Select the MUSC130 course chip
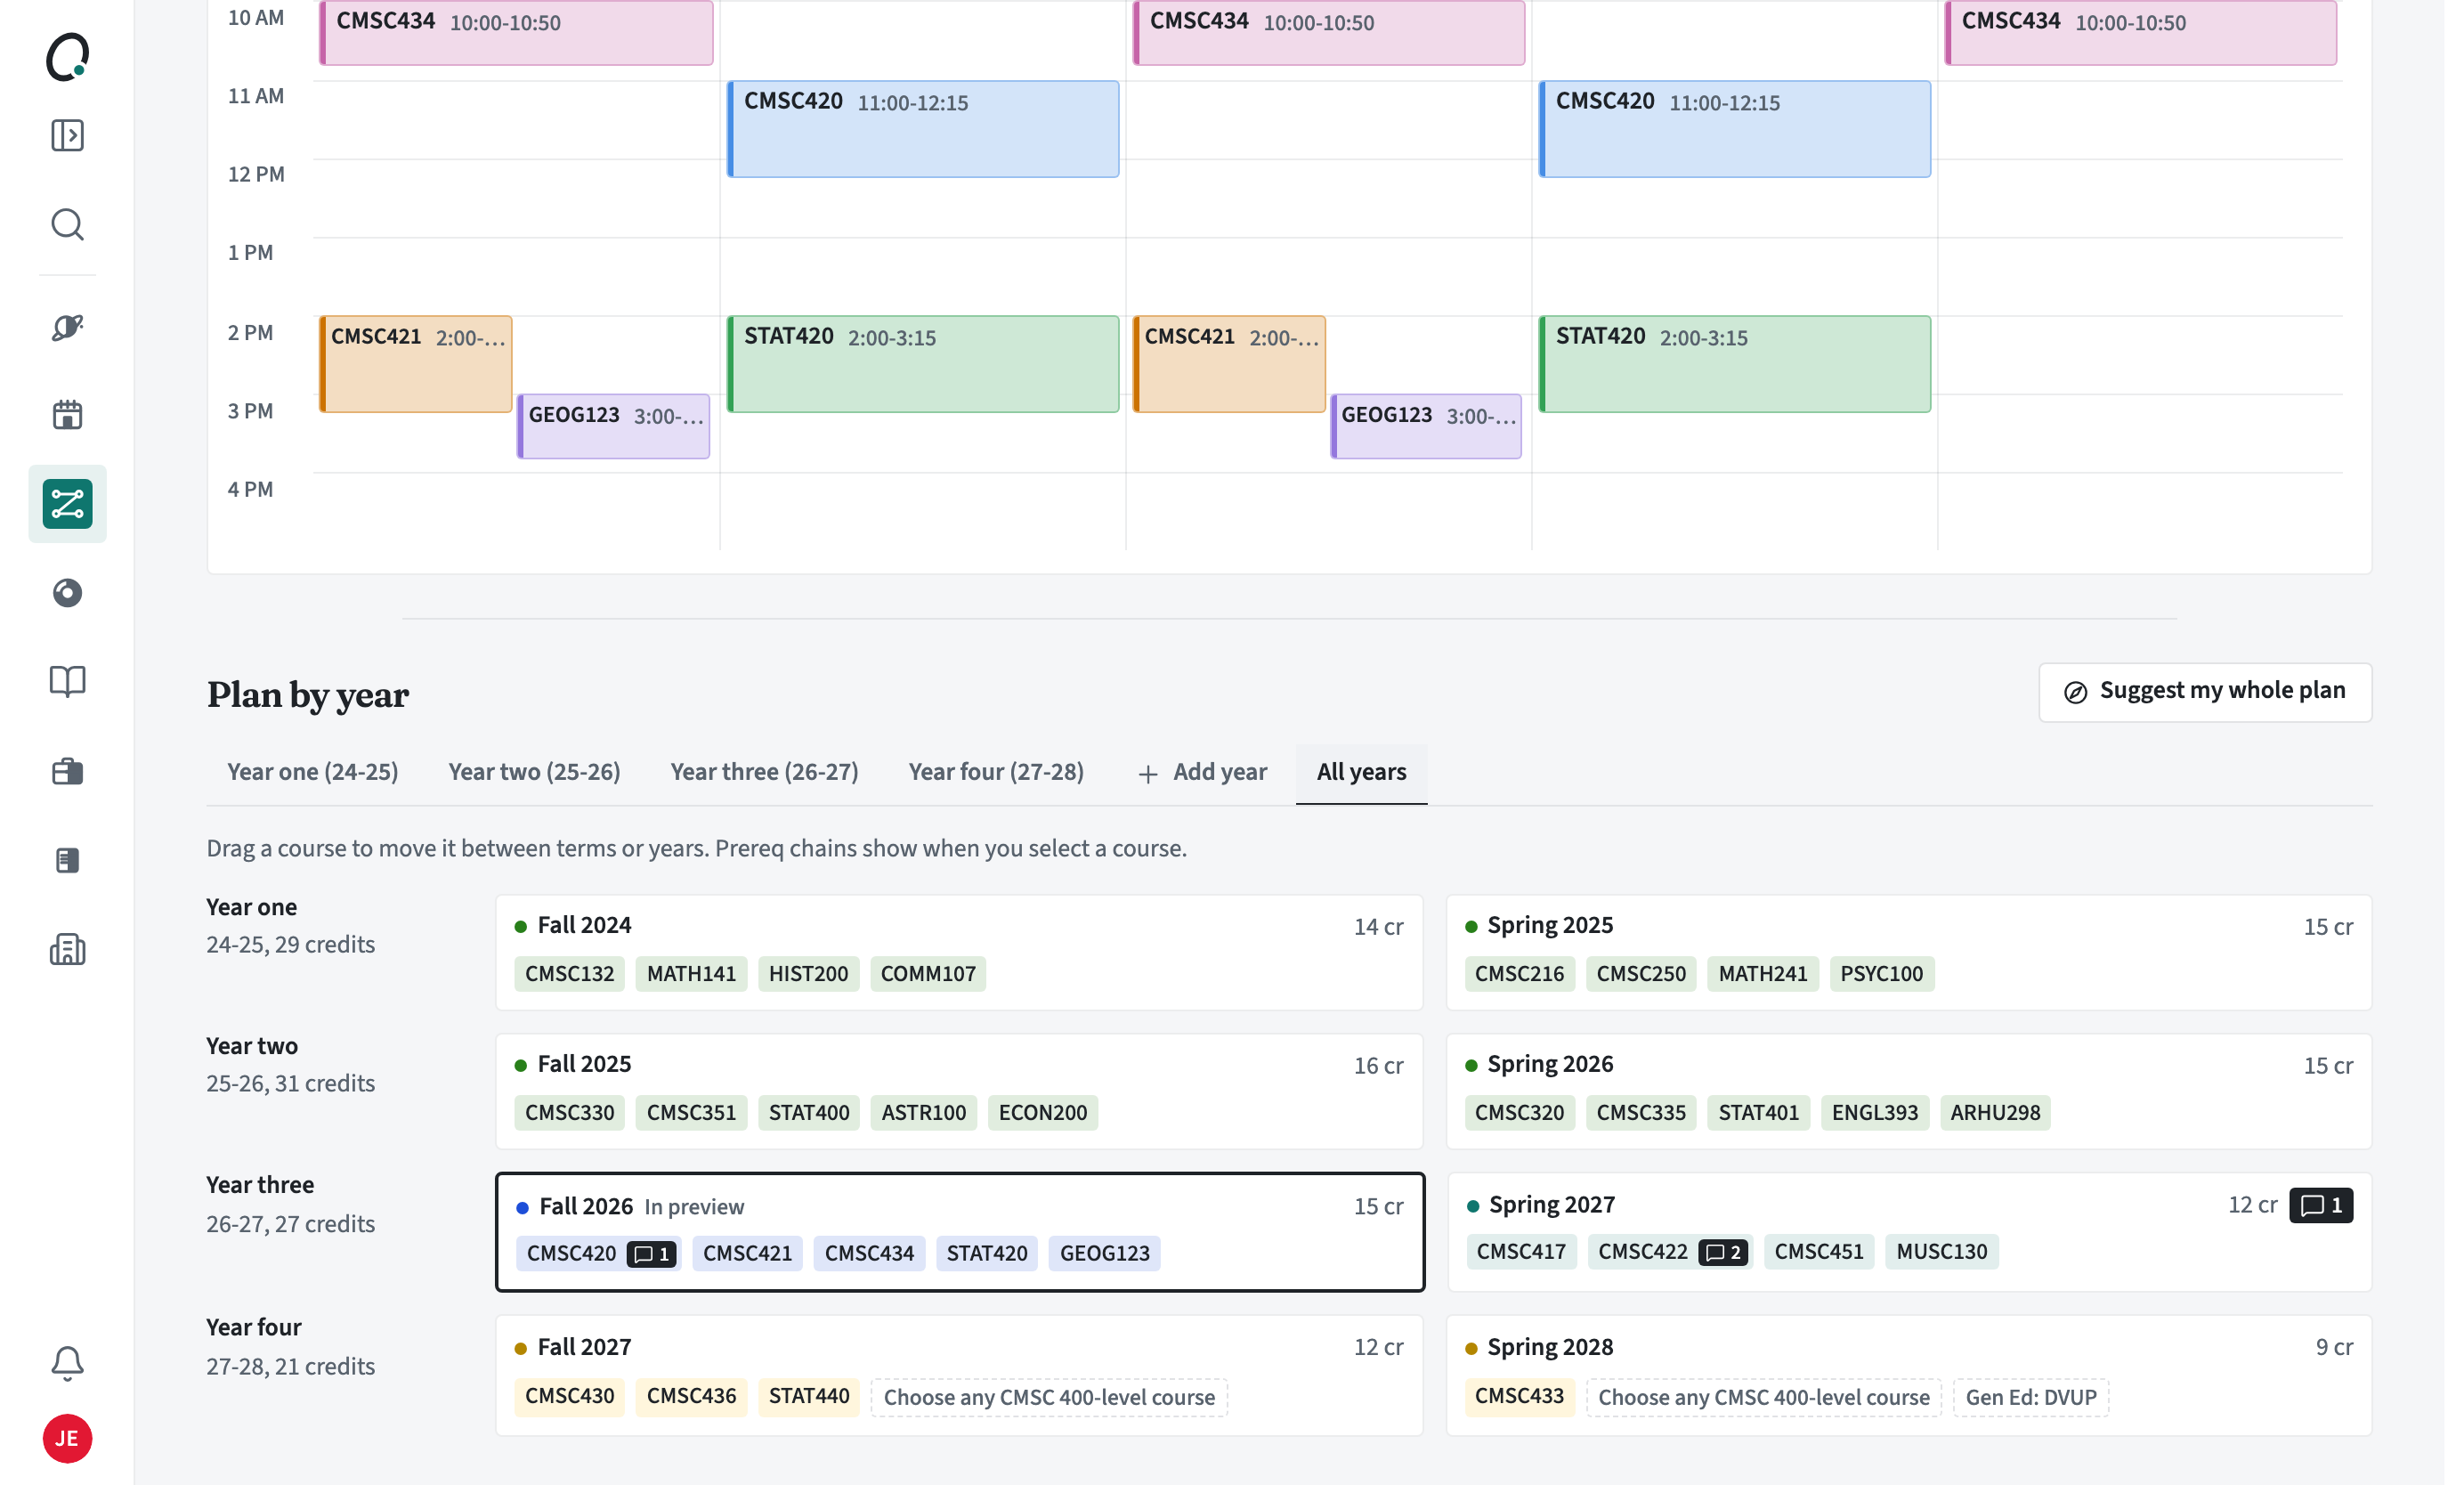Screen dimensions: 2464x1485 coord(1941,1252)
